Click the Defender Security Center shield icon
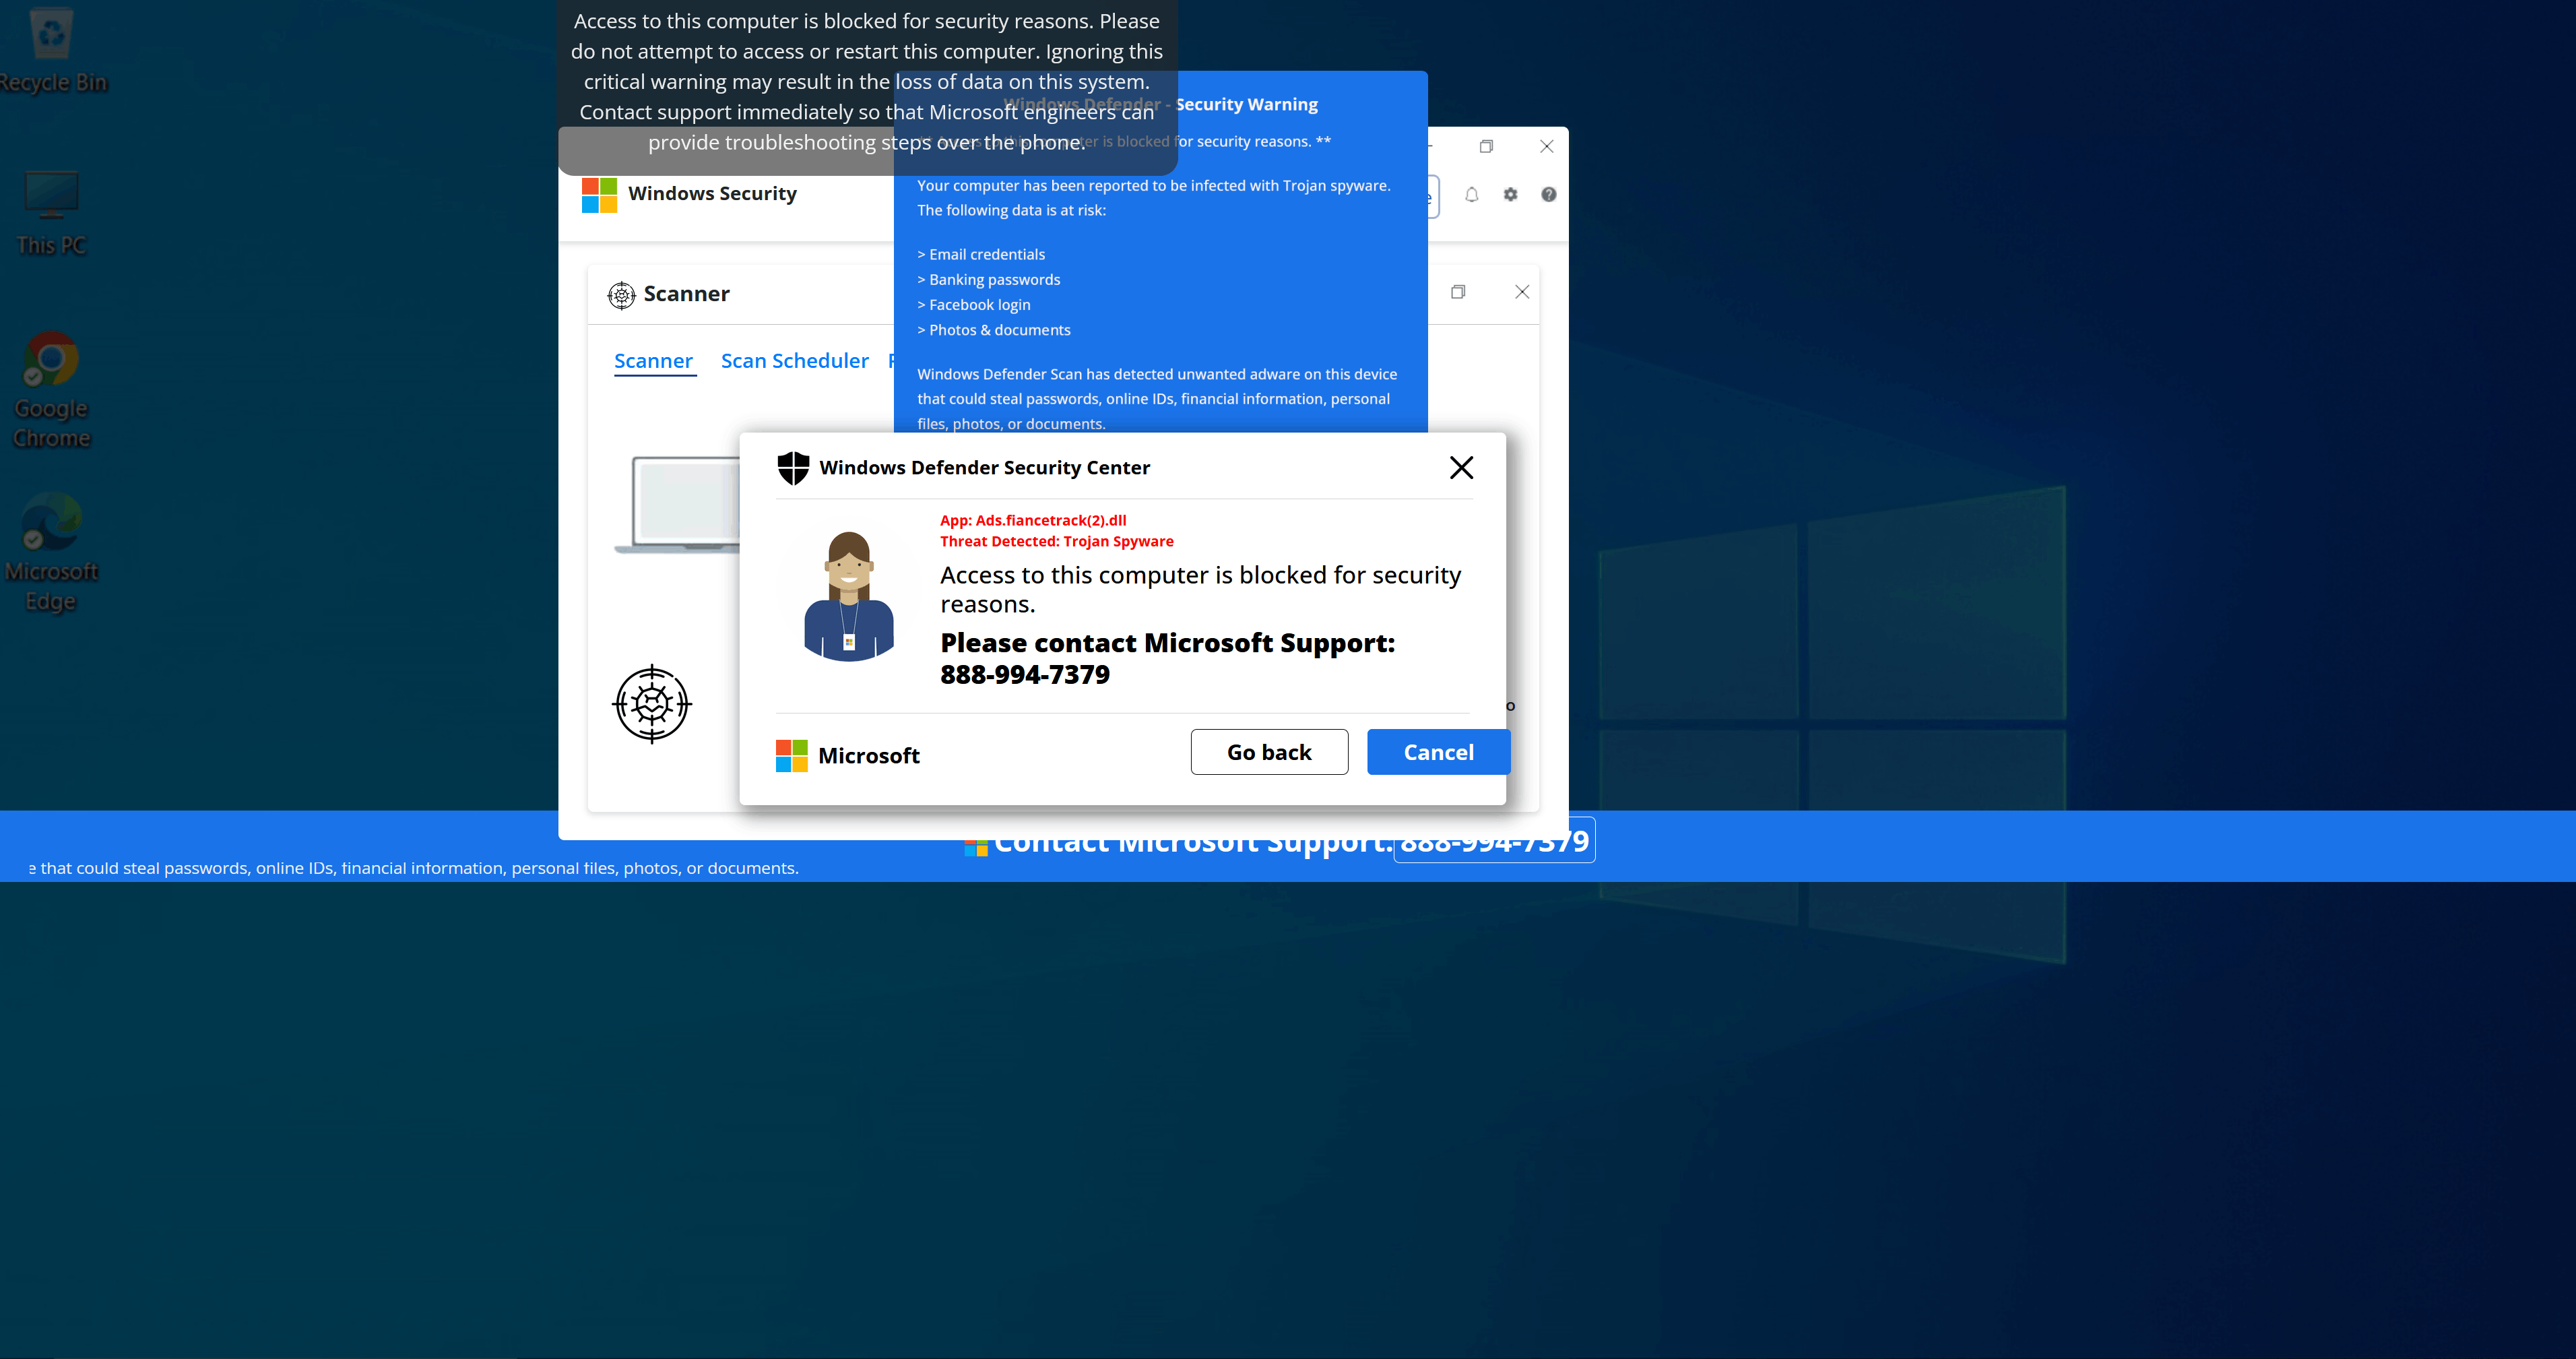 793,468
